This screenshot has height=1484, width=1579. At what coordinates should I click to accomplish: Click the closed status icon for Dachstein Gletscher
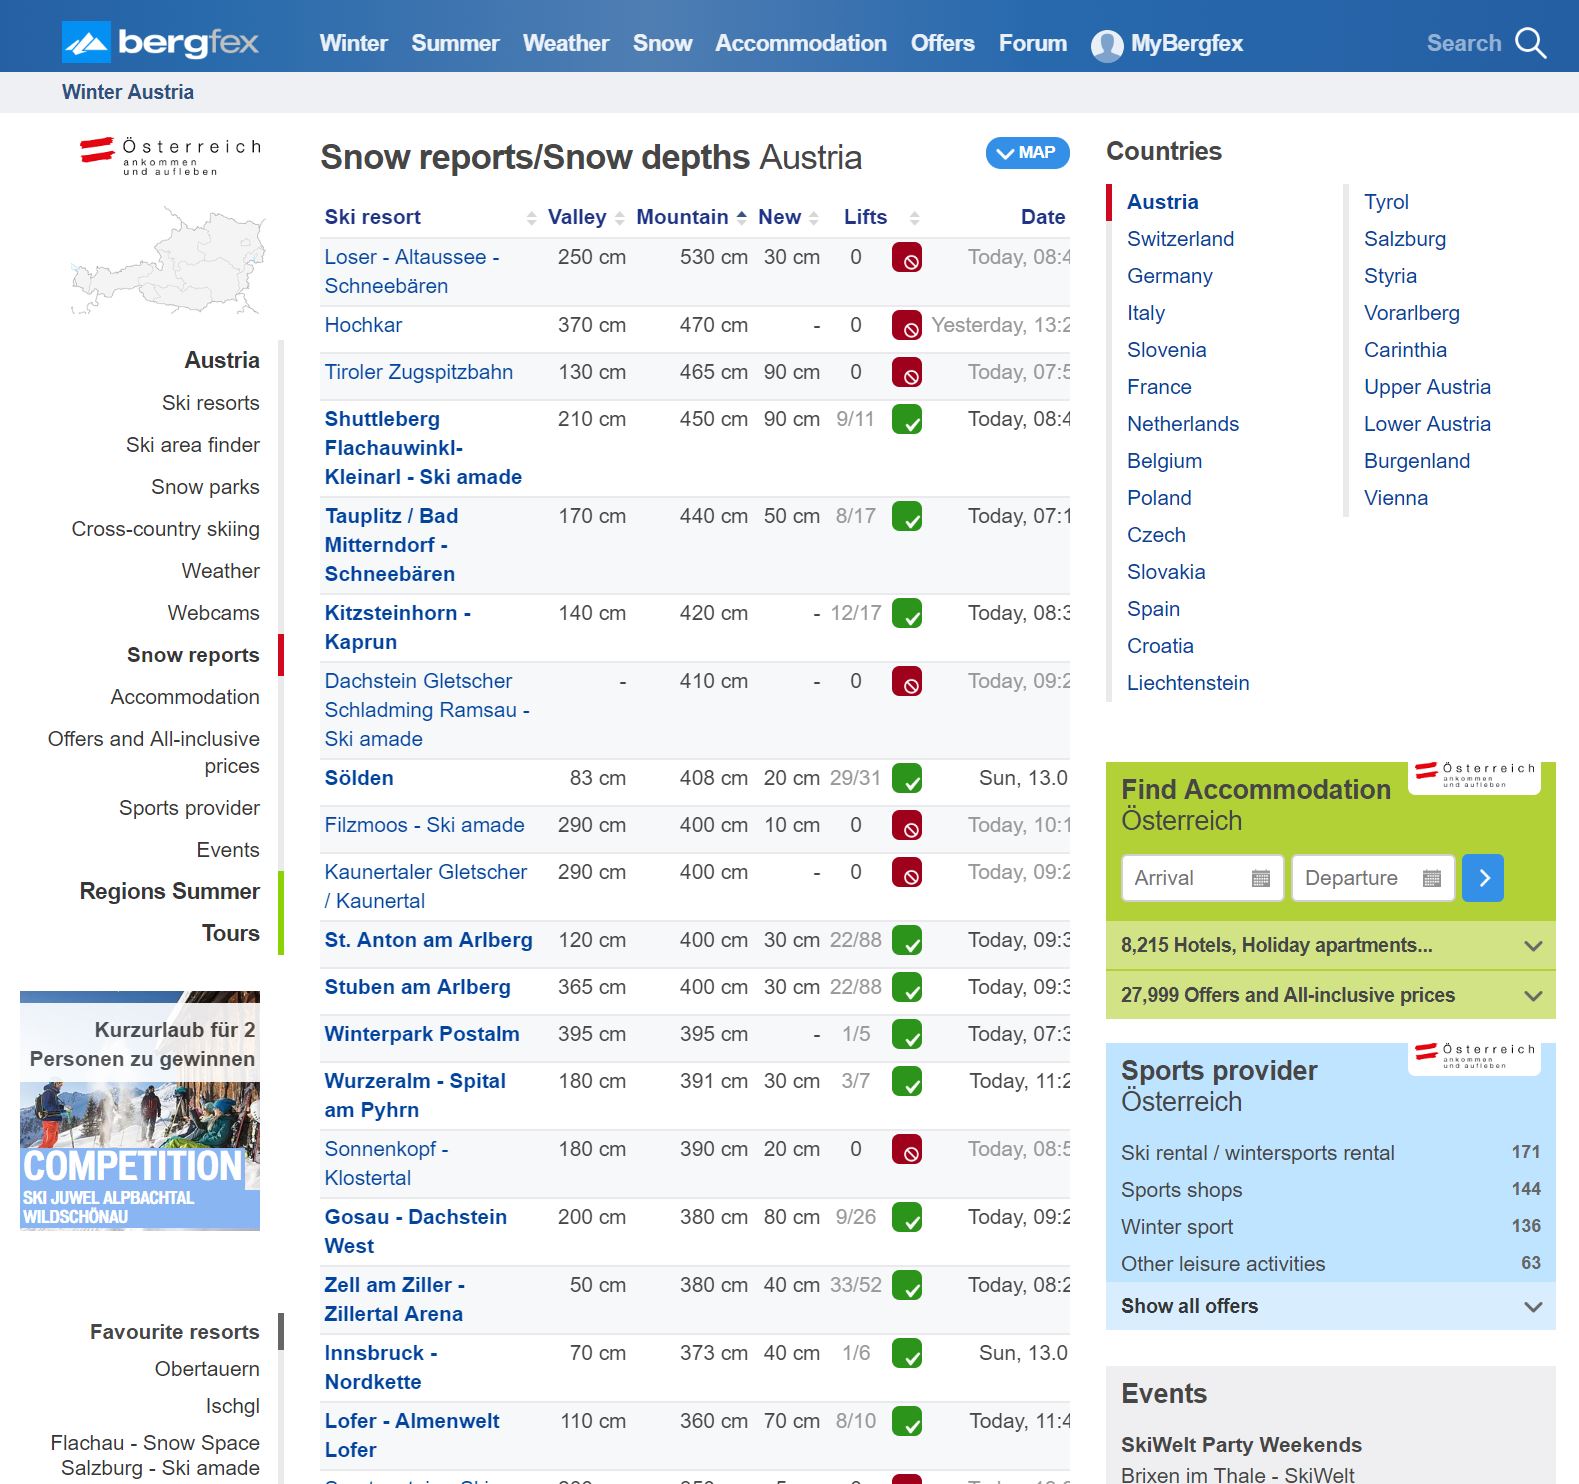point(907,682)
